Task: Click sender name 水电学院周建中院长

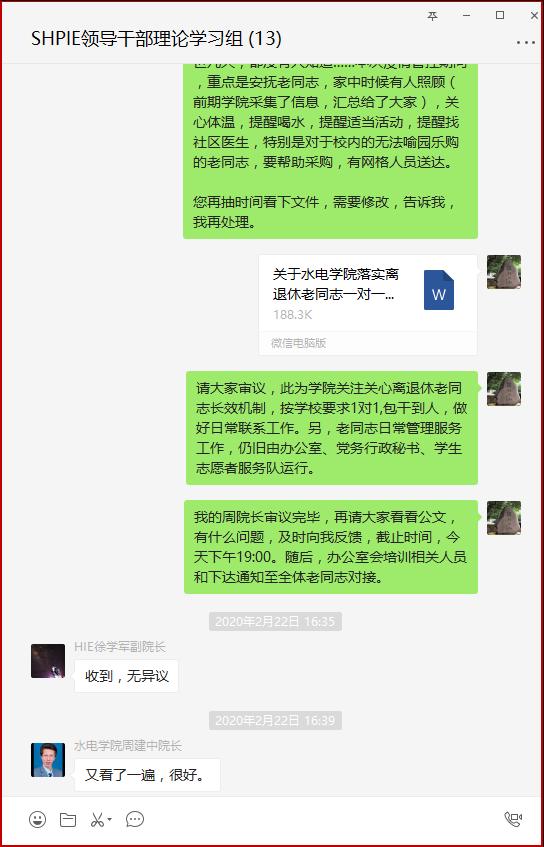Action: 128,746
